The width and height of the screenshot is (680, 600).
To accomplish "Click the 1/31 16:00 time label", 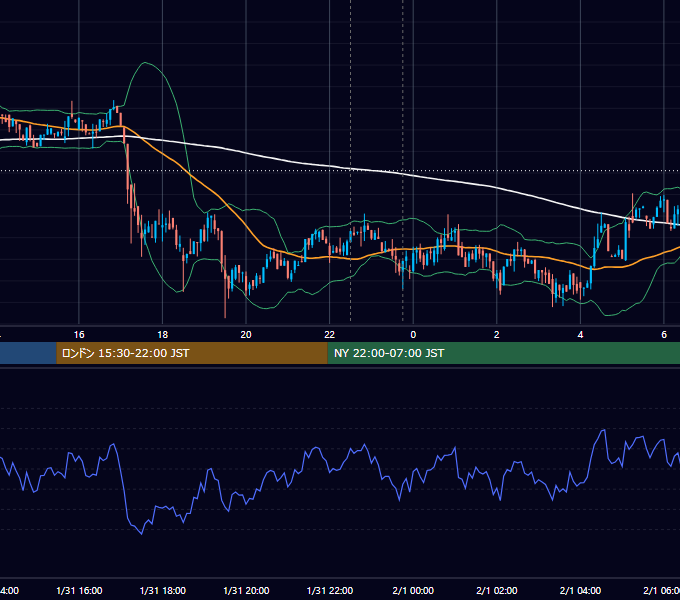I will click(79, 590).
